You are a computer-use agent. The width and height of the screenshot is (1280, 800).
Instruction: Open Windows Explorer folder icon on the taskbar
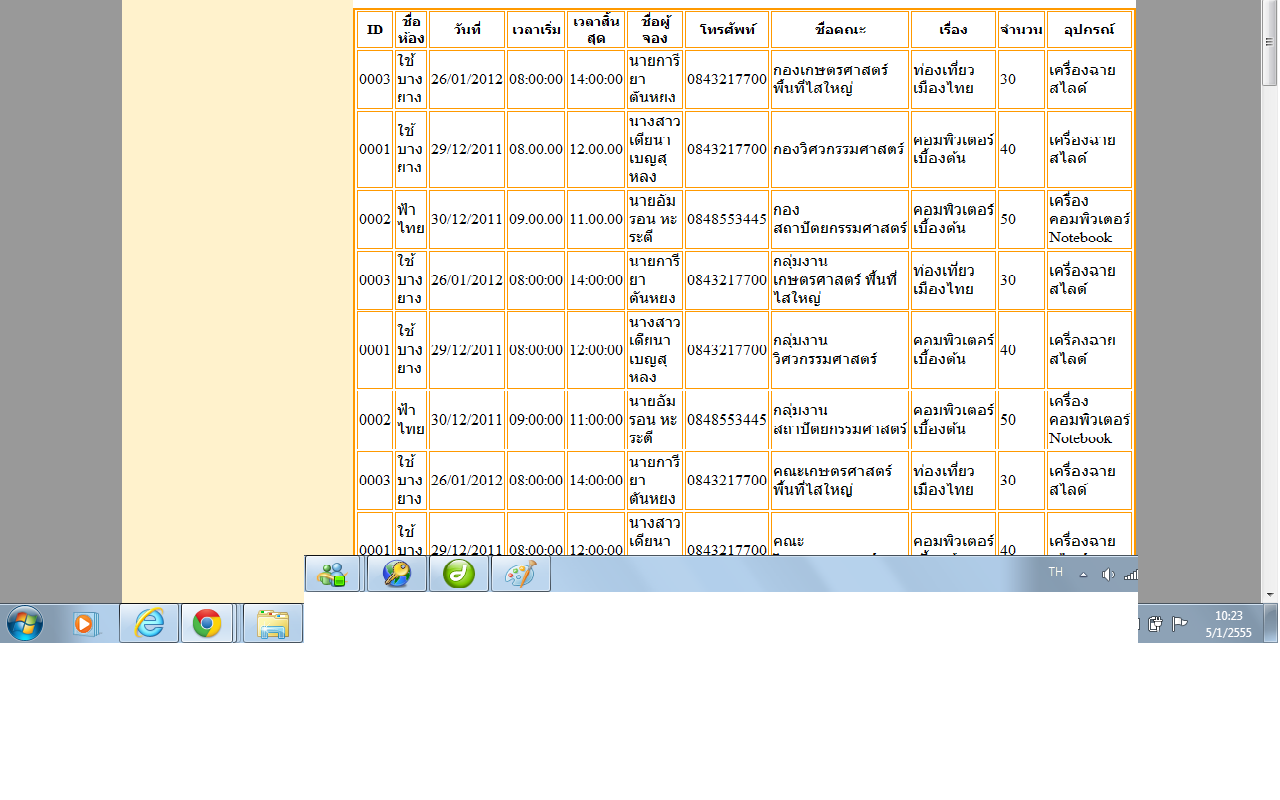point(273,623)
